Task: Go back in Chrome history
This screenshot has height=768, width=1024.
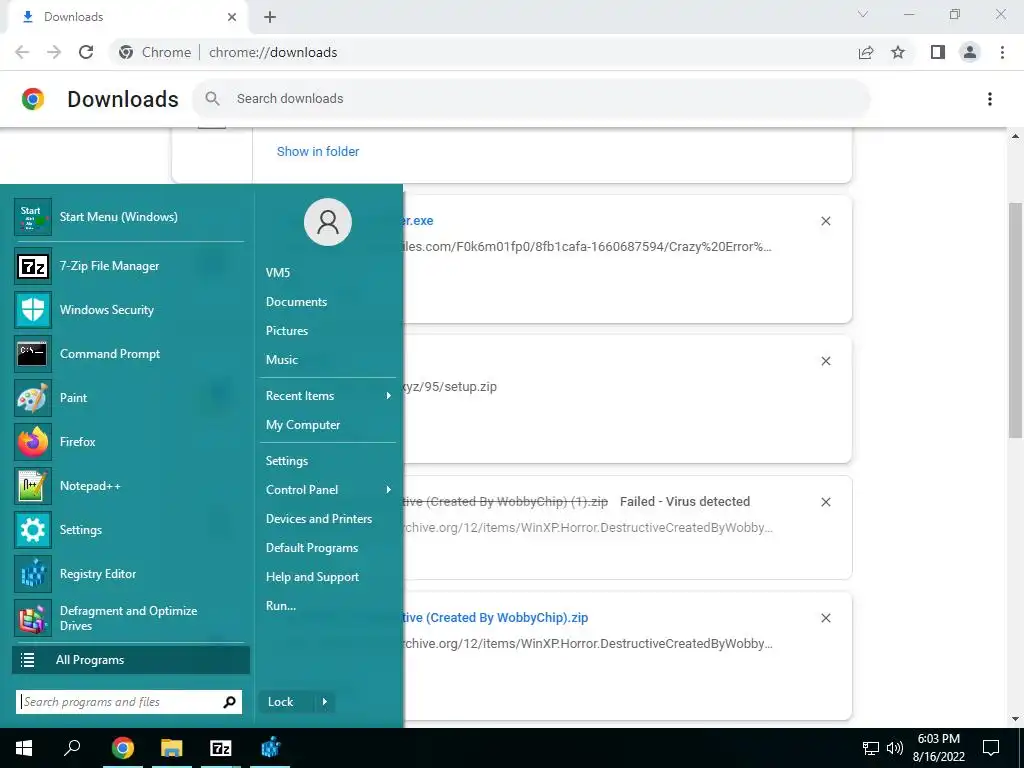Action: [x=22, y=52]
